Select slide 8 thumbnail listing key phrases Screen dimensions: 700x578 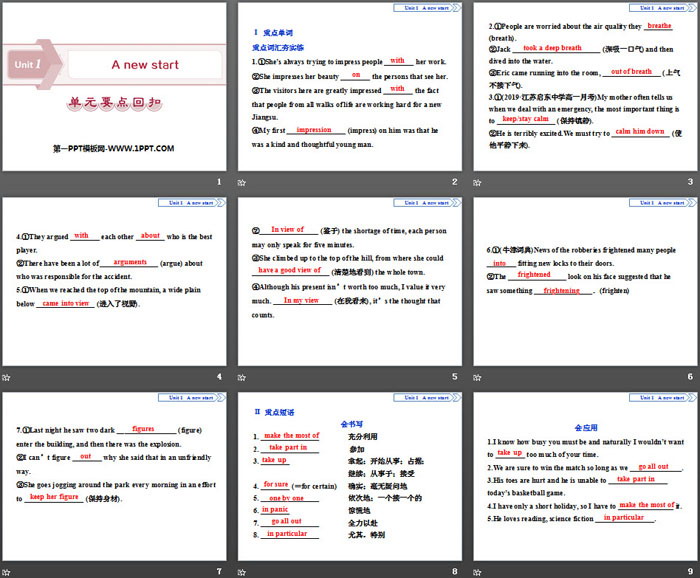point(350,476)
